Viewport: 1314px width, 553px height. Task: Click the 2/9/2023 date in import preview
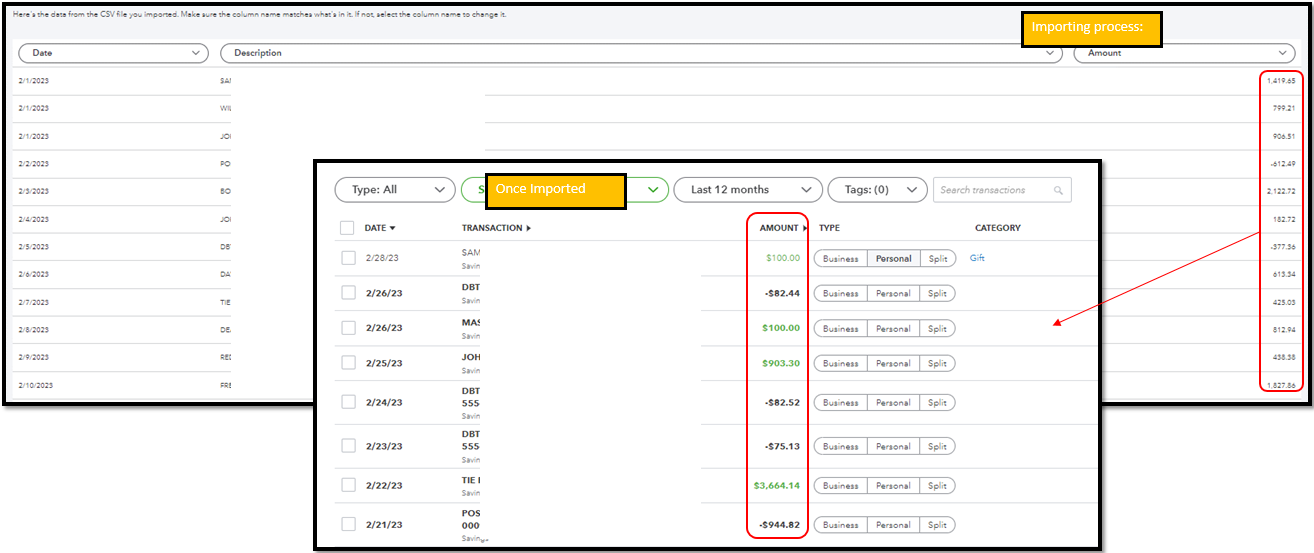point(32,356)
